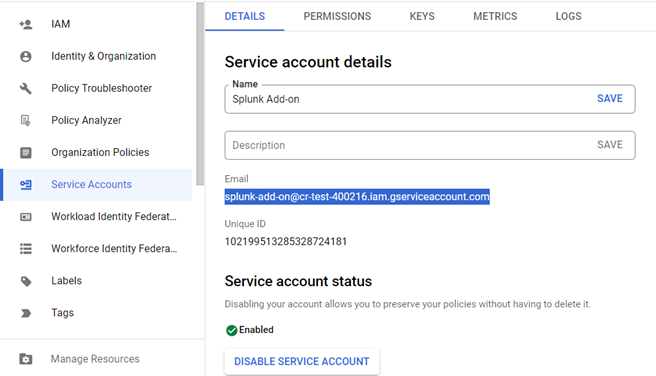Click DISABLE SERVICE ACCOUNT button
The image size is (656, 376).
coord(302,361)
